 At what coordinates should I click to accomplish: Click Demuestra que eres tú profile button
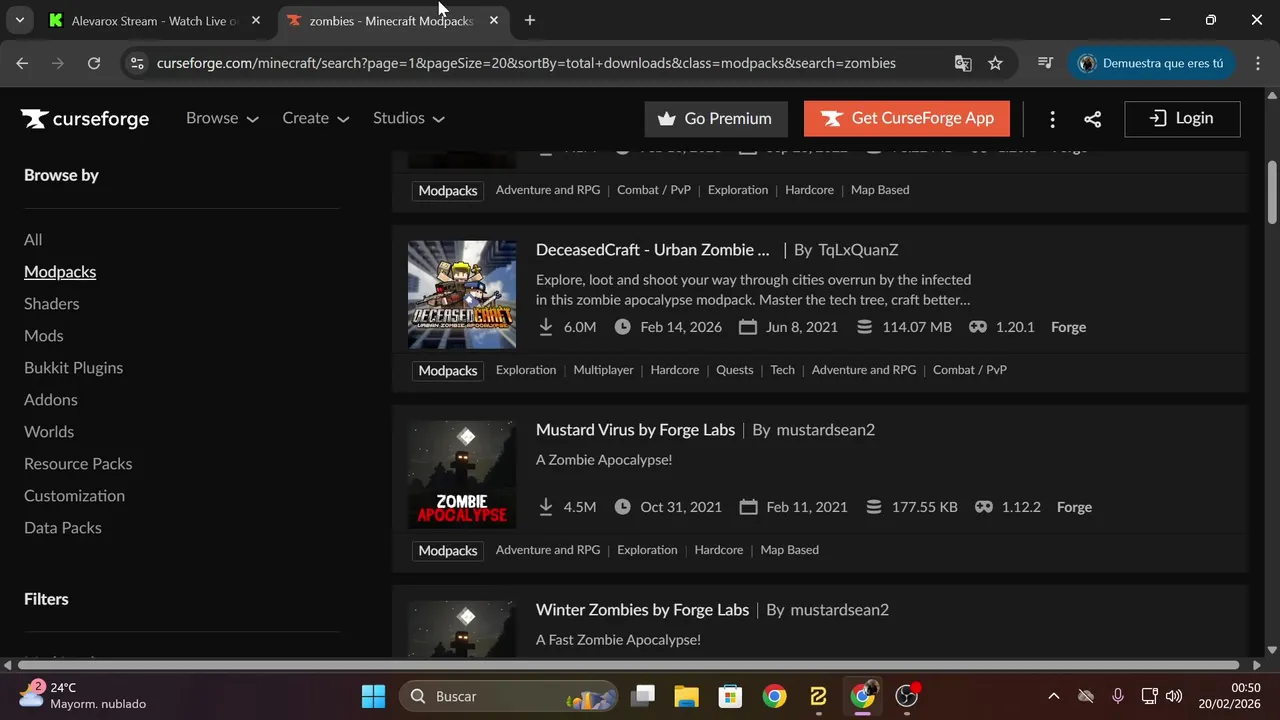[x=1150, y=63]
